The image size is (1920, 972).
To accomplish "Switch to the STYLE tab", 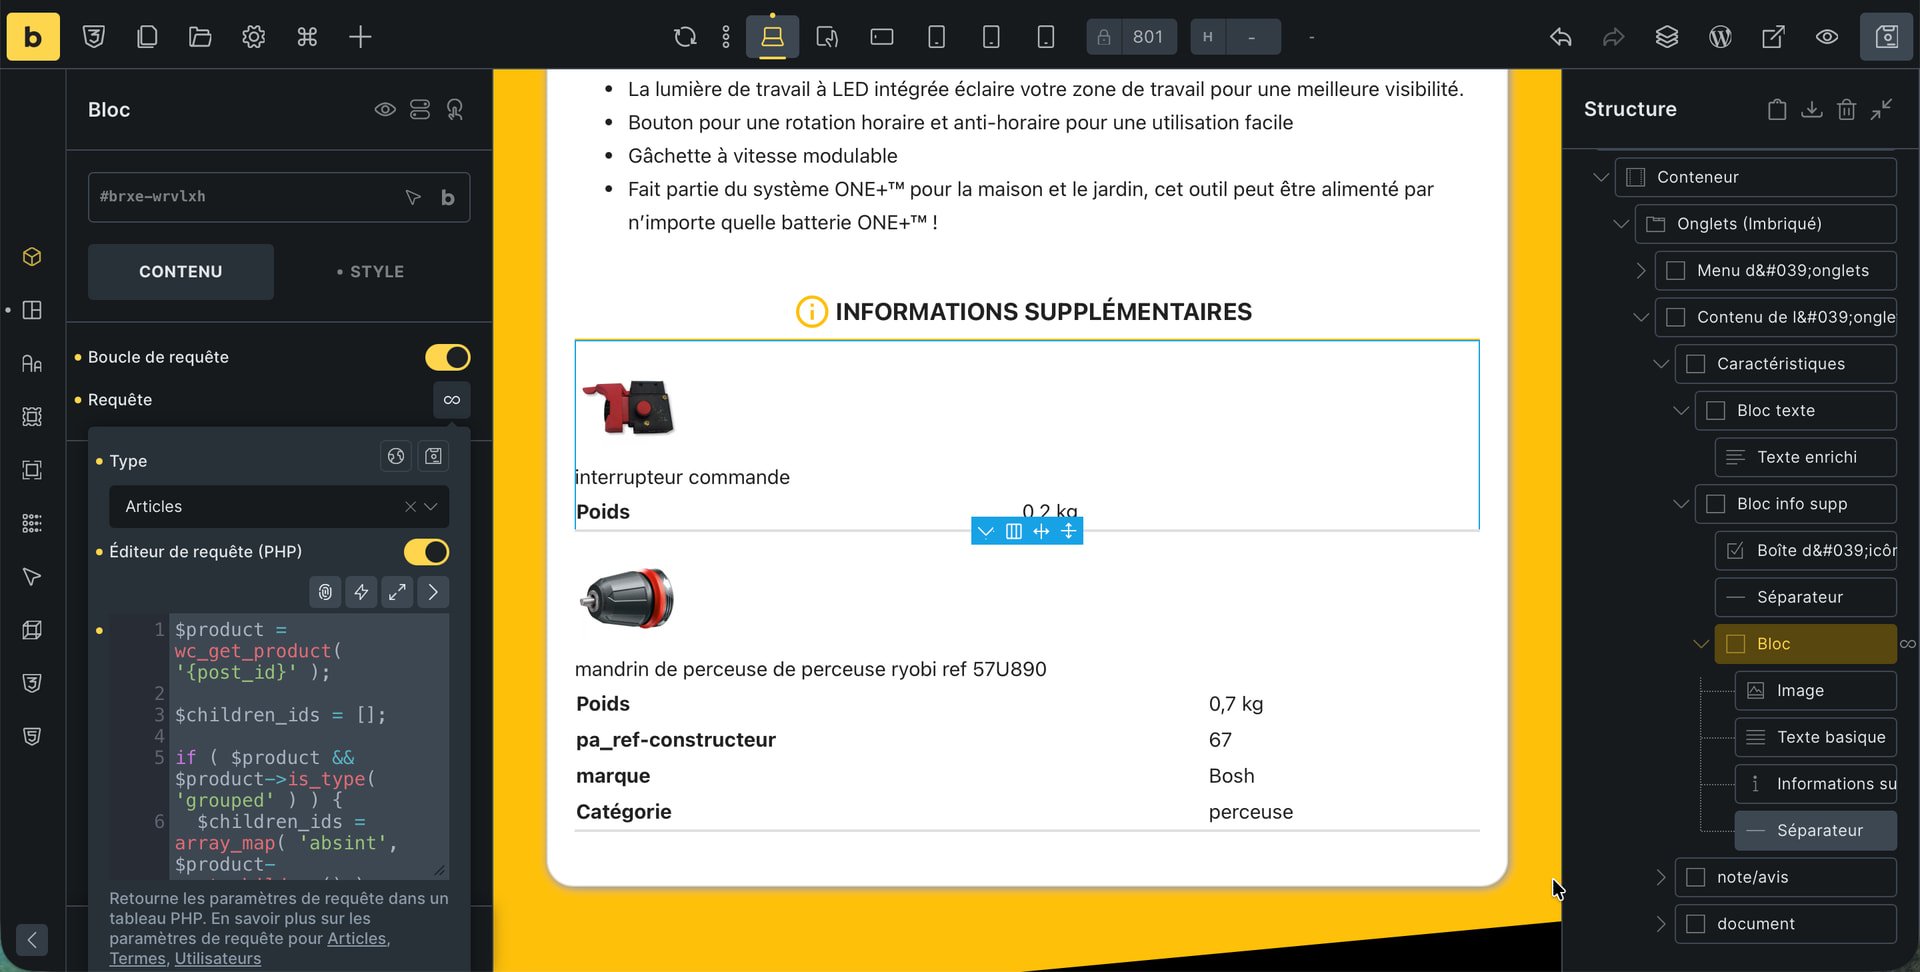I will 370,272.
